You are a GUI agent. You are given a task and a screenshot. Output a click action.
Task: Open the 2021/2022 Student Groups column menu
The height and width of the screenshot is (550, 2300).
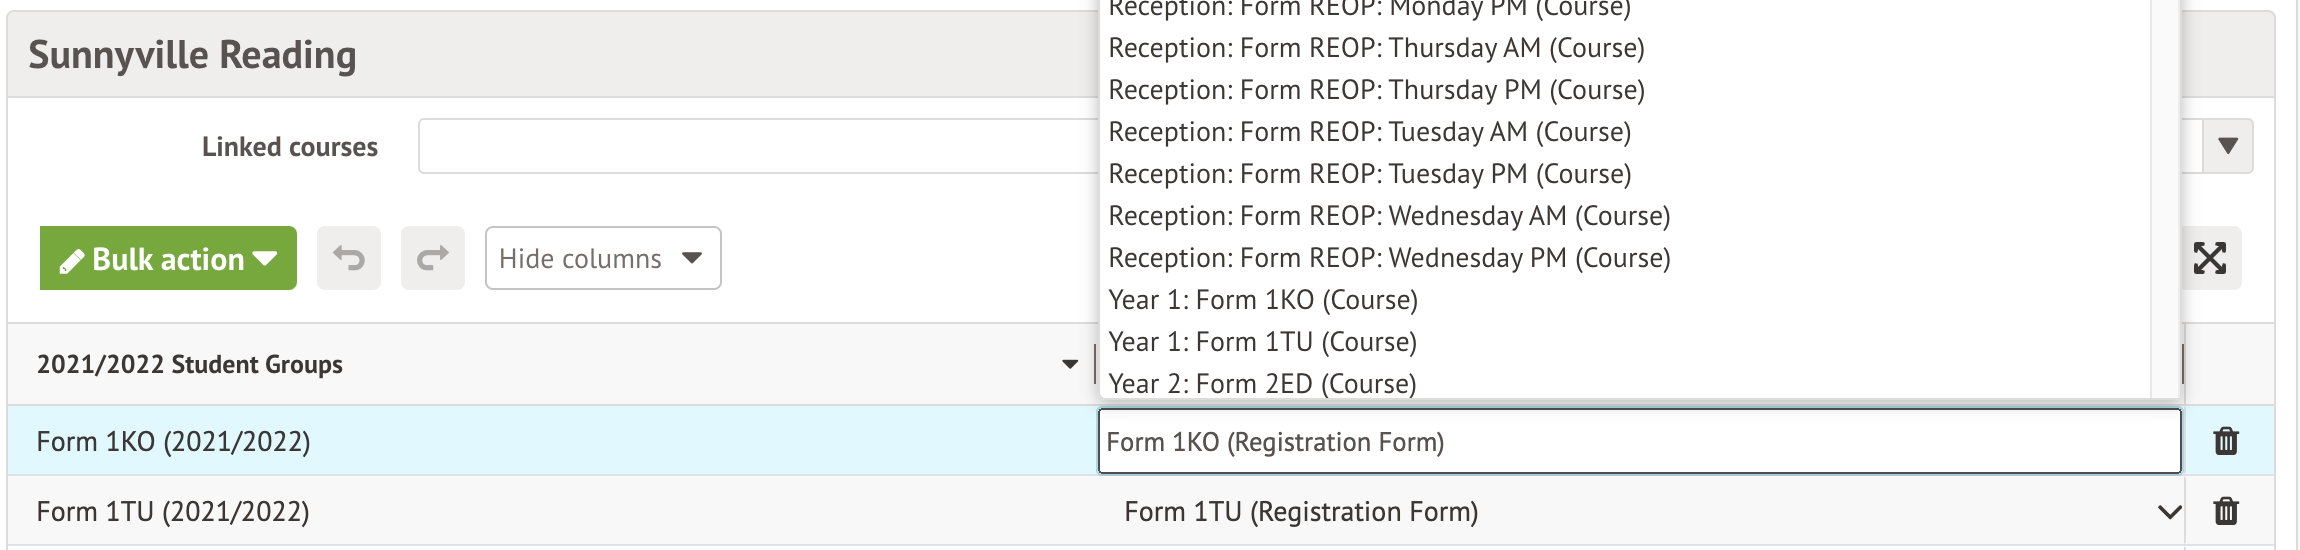click(x=1070, y=364)
